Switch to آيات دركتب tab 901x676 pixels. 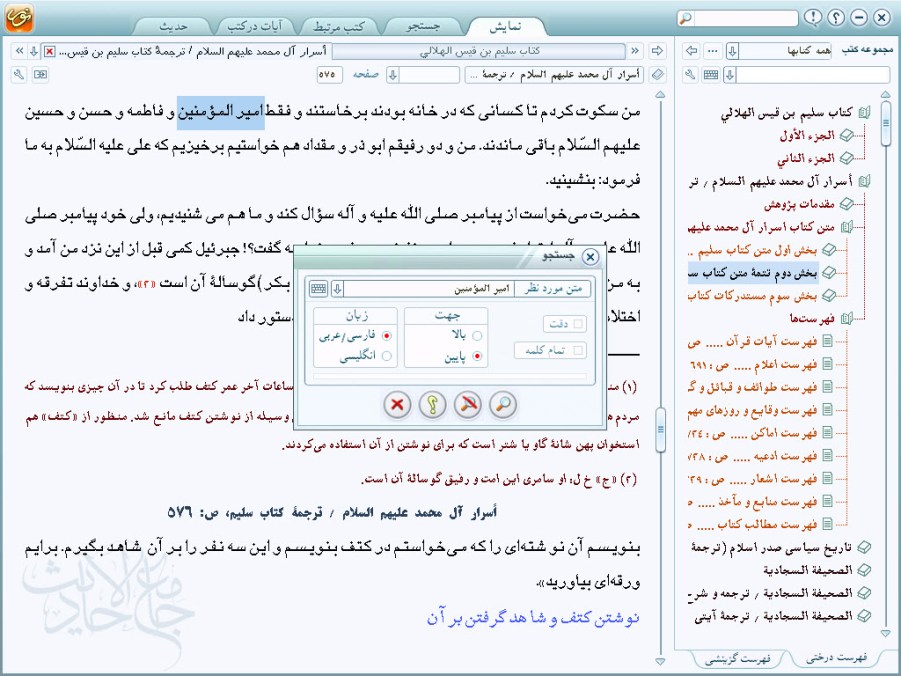255,26
